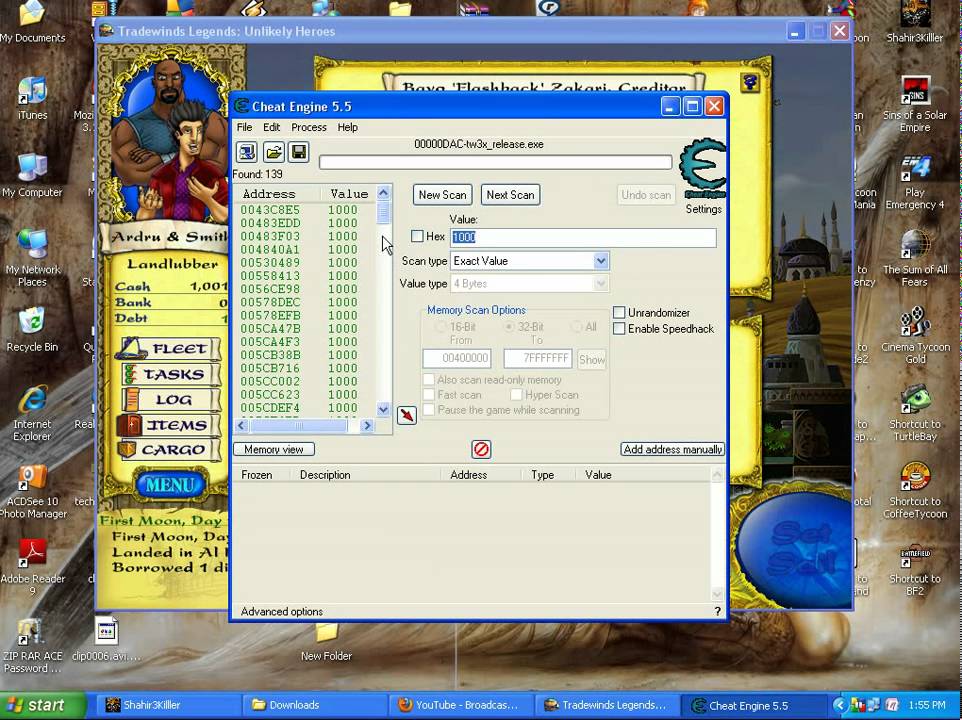This screenshot has width=962, height=720.
Task: Open Edit menu in Cheat Engine
Action: click(x=271, y=127)
